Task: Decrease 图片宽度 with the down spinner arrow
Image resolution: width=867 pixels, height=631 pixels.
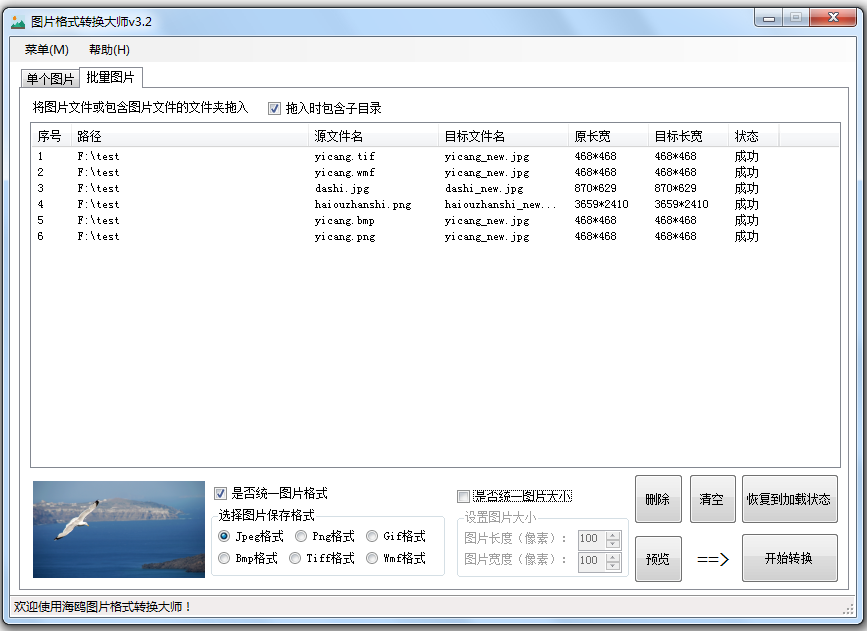Action: pyautogui.click(x=613, y=565)
